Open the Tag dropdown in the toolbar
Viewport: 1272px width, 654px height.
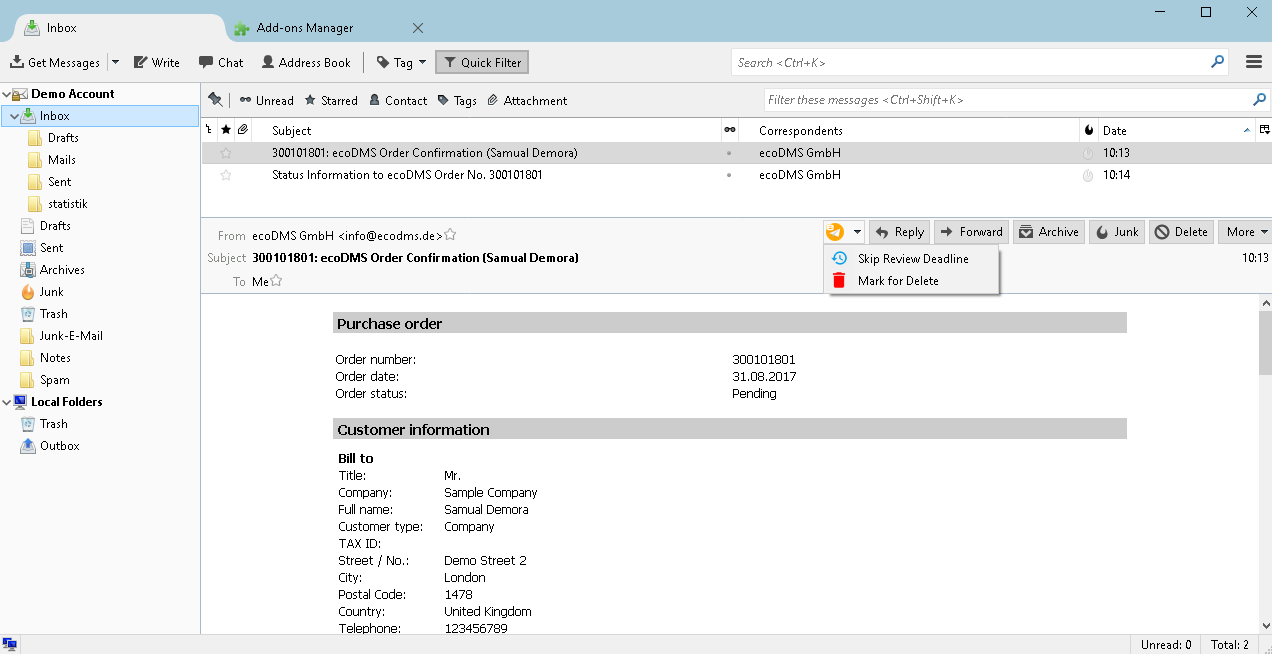(402, 62)
